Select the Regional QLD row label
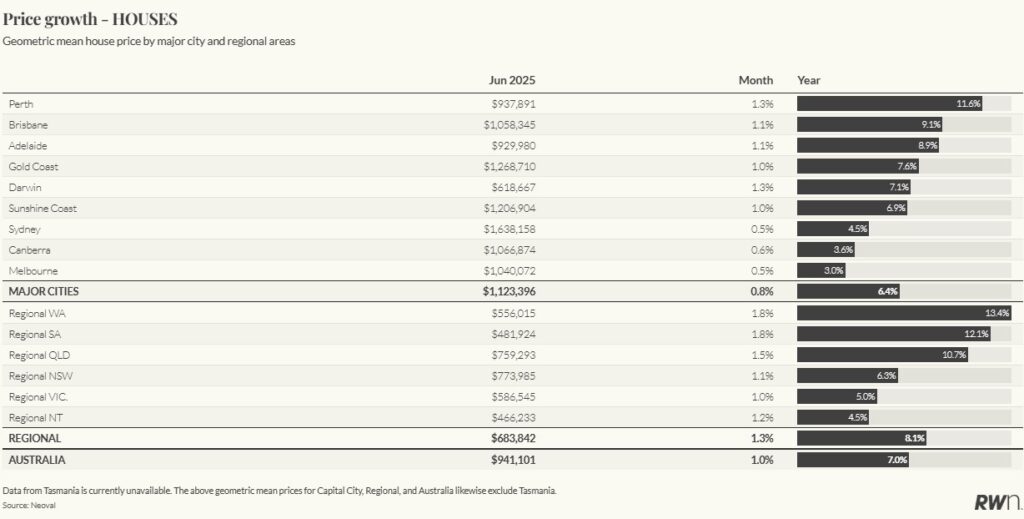Viewport: 1024px width, 519px height. (39, 355)
